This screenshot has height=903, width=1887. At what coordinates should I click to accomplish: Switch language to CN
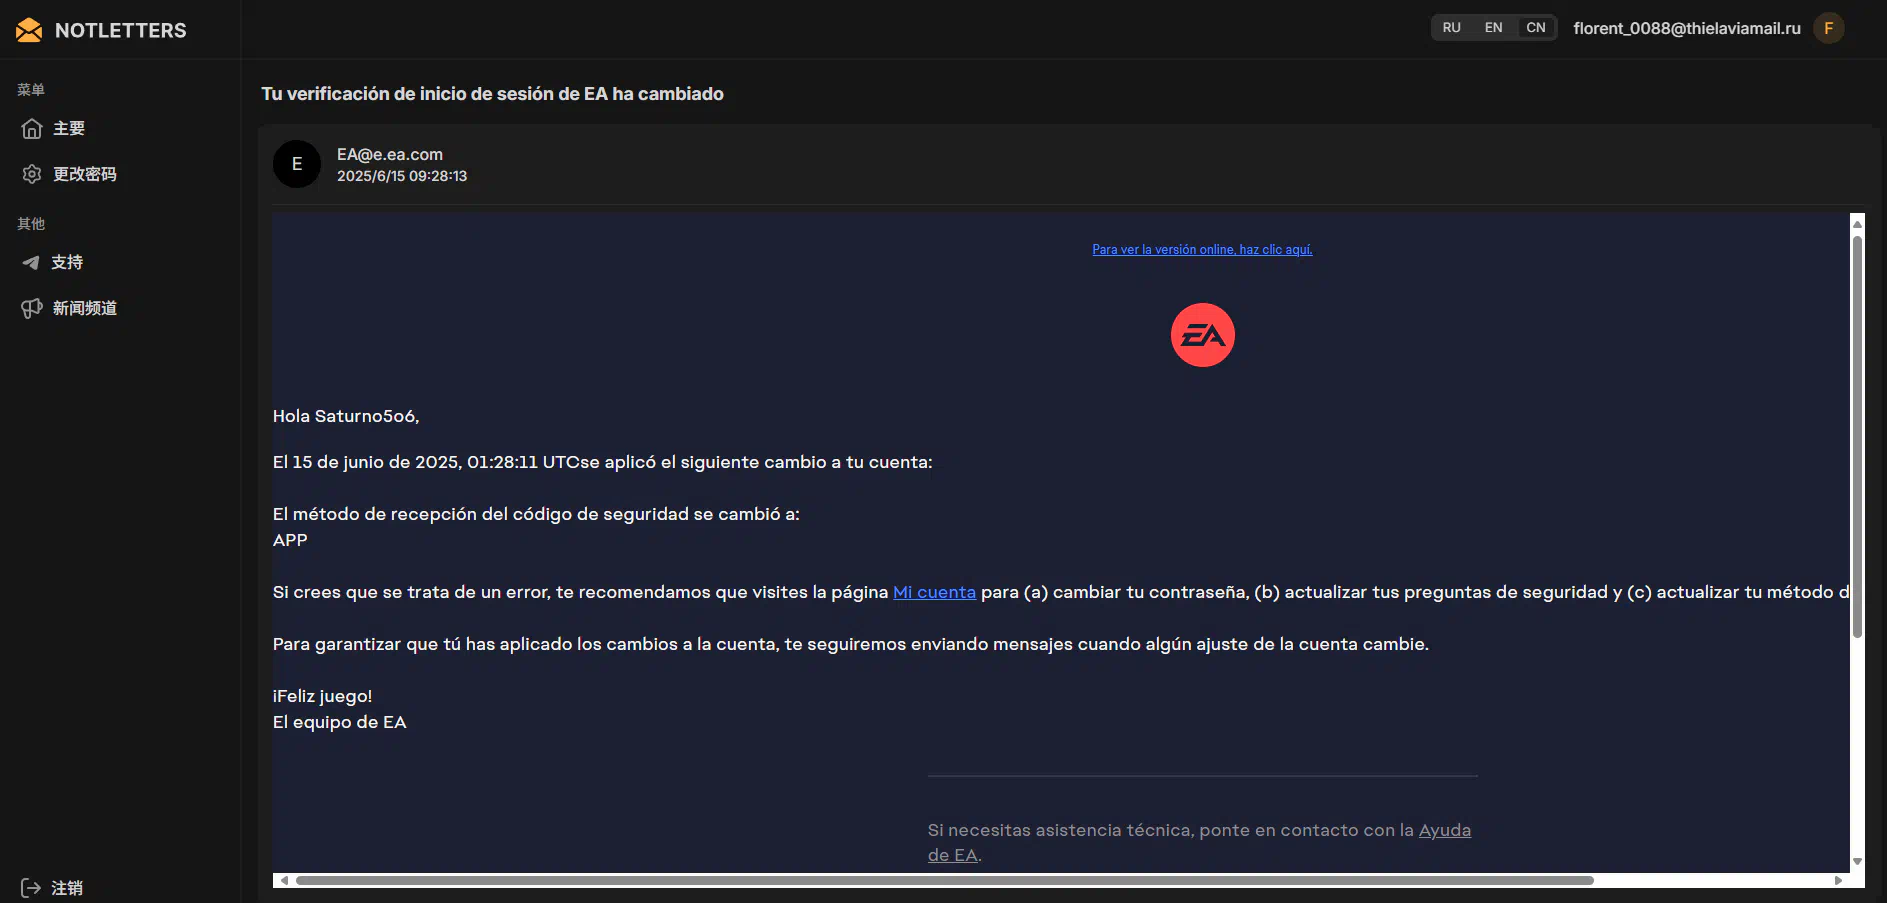click(x=1536, y=28)
